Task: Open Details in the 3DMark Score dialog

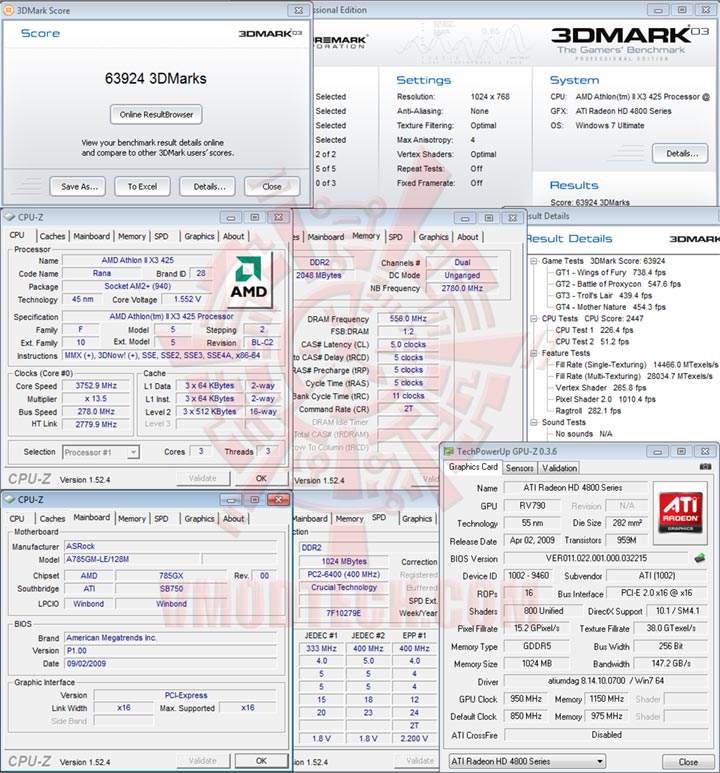Action: (208, 186)
